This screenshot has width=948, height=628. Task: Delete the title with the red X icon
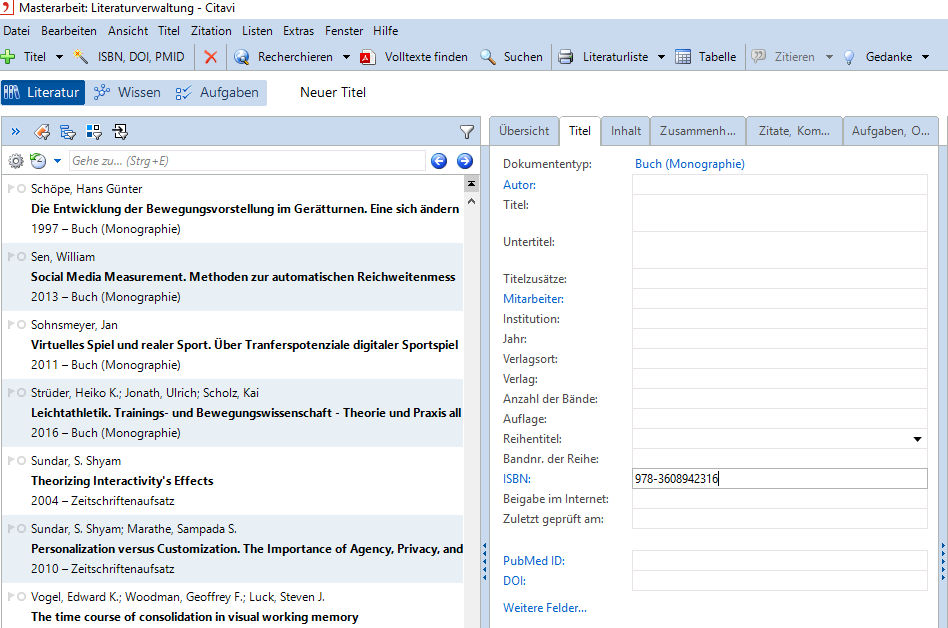(x=210, y=57)
